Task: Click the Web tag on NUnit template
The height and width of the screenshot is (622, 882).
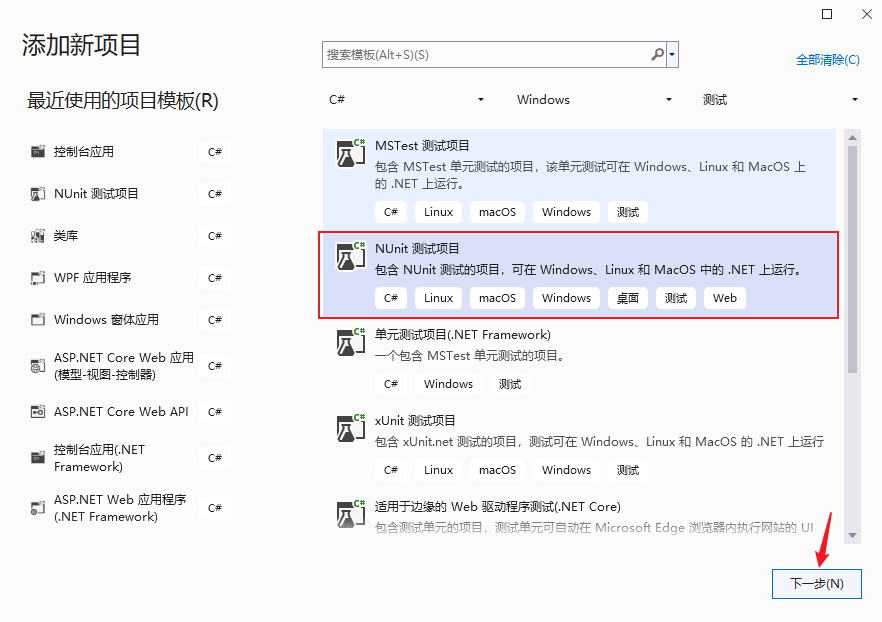Action: (x=724, y=298)
